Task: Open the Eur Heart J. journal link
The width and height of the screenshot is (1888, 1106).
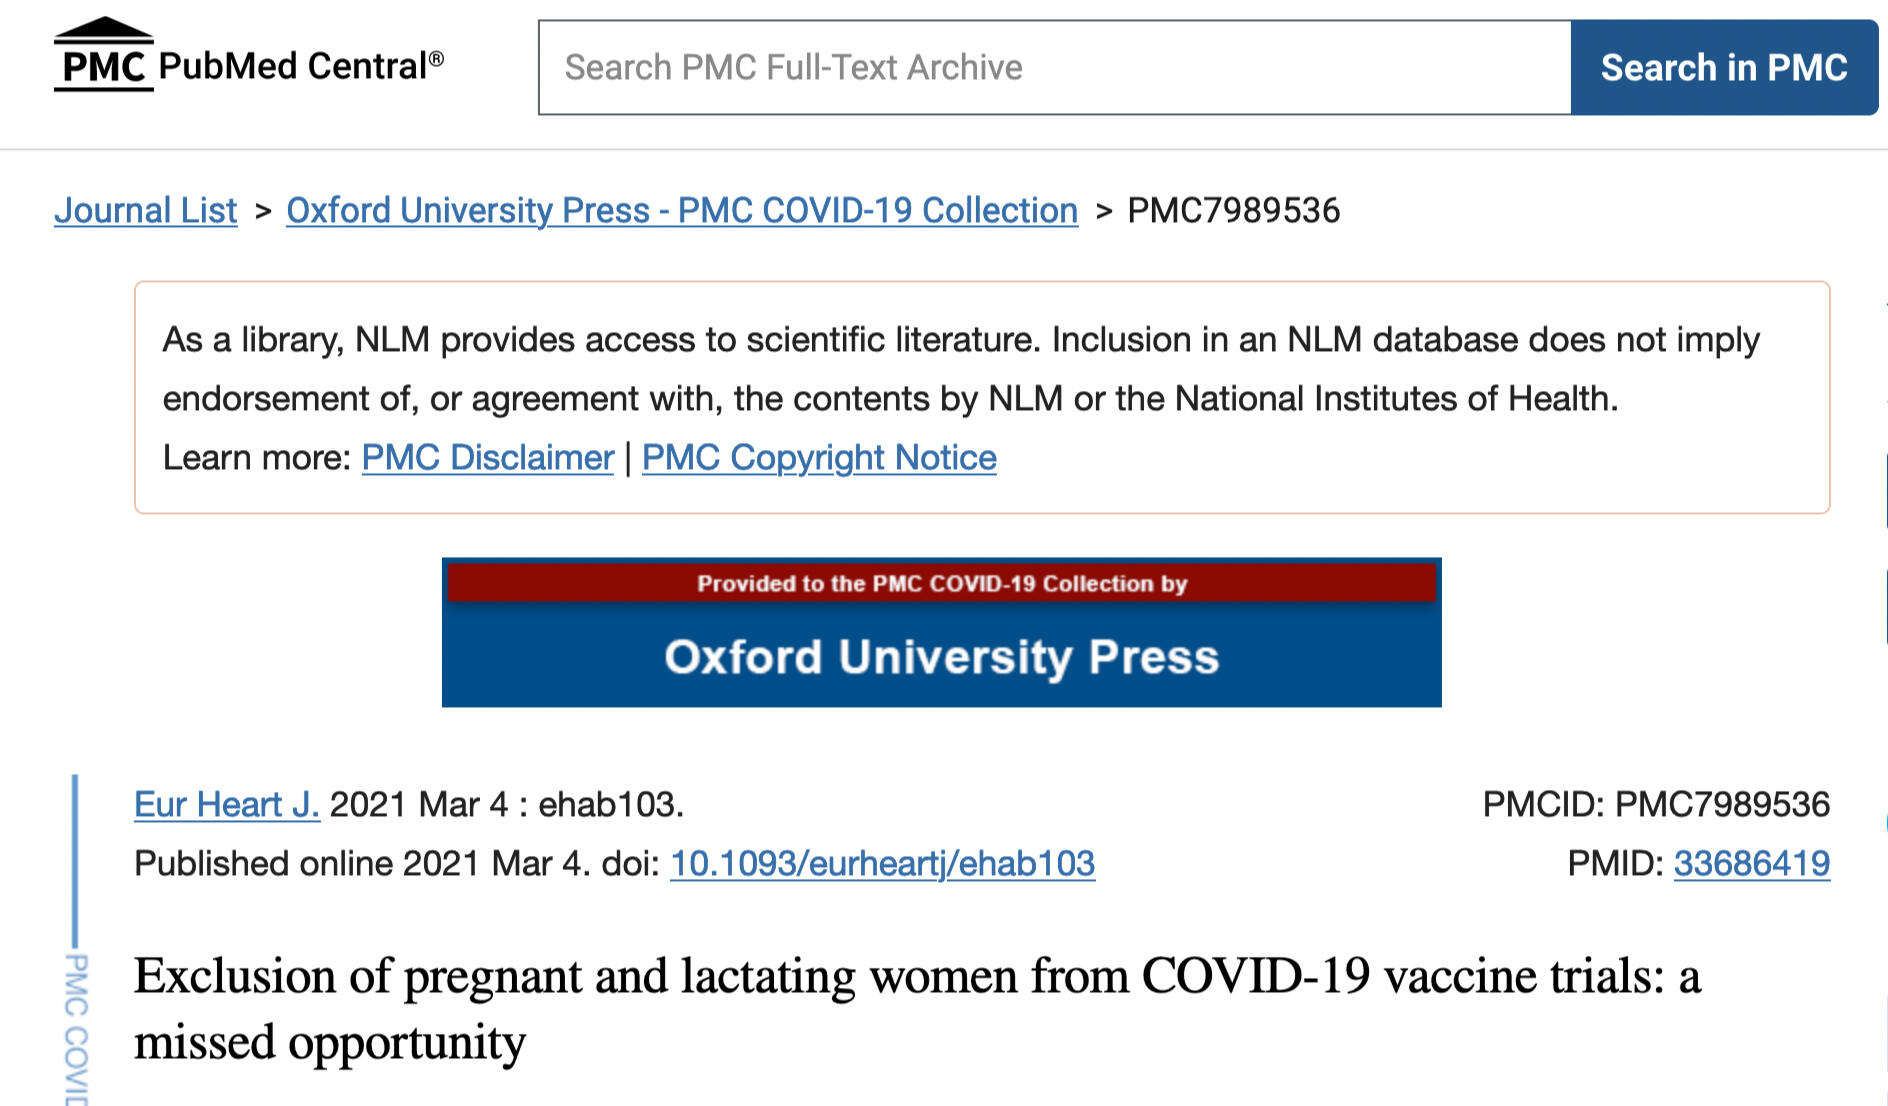Action: (226, 804)
